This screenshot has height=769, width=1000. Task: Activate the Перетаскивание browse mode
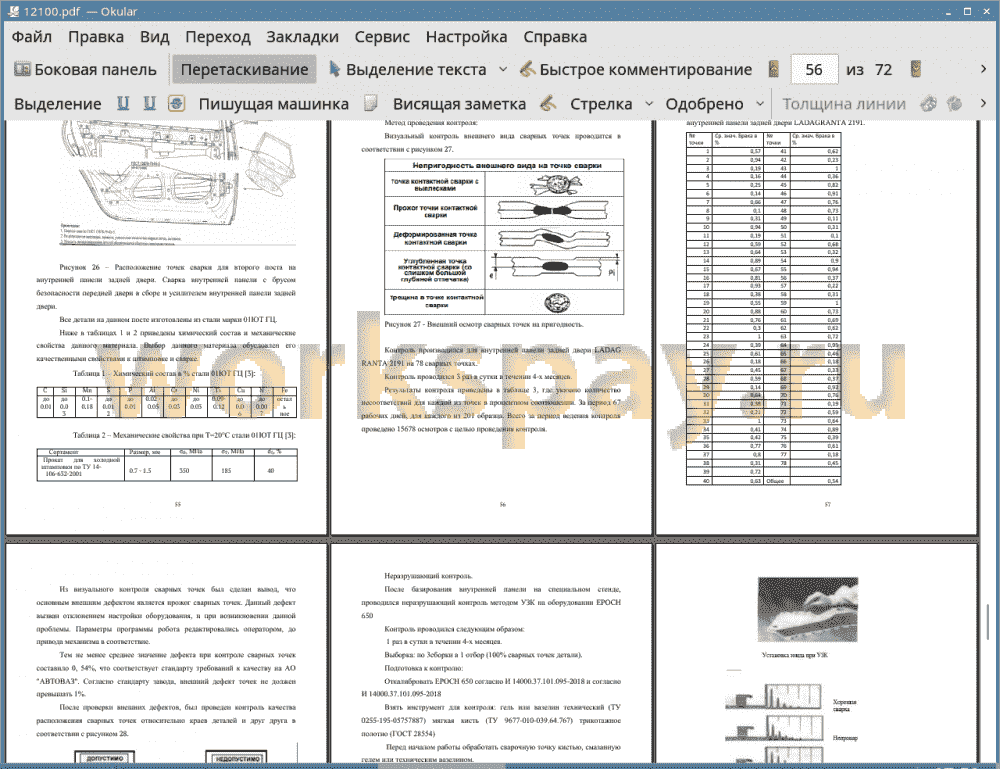click(x=244, y=70)
